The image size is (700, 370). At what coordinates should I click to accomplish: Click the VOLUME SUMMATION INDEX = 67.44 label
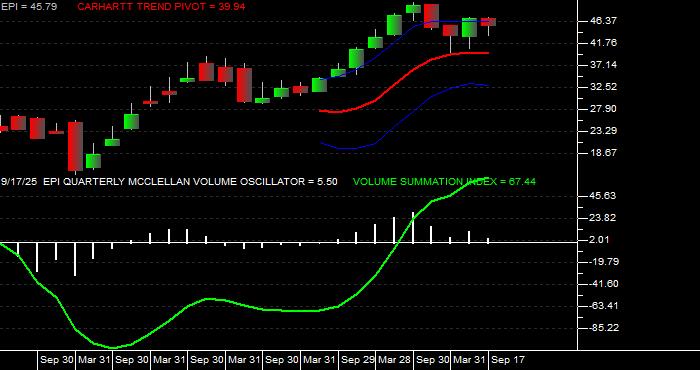(444, 182)
